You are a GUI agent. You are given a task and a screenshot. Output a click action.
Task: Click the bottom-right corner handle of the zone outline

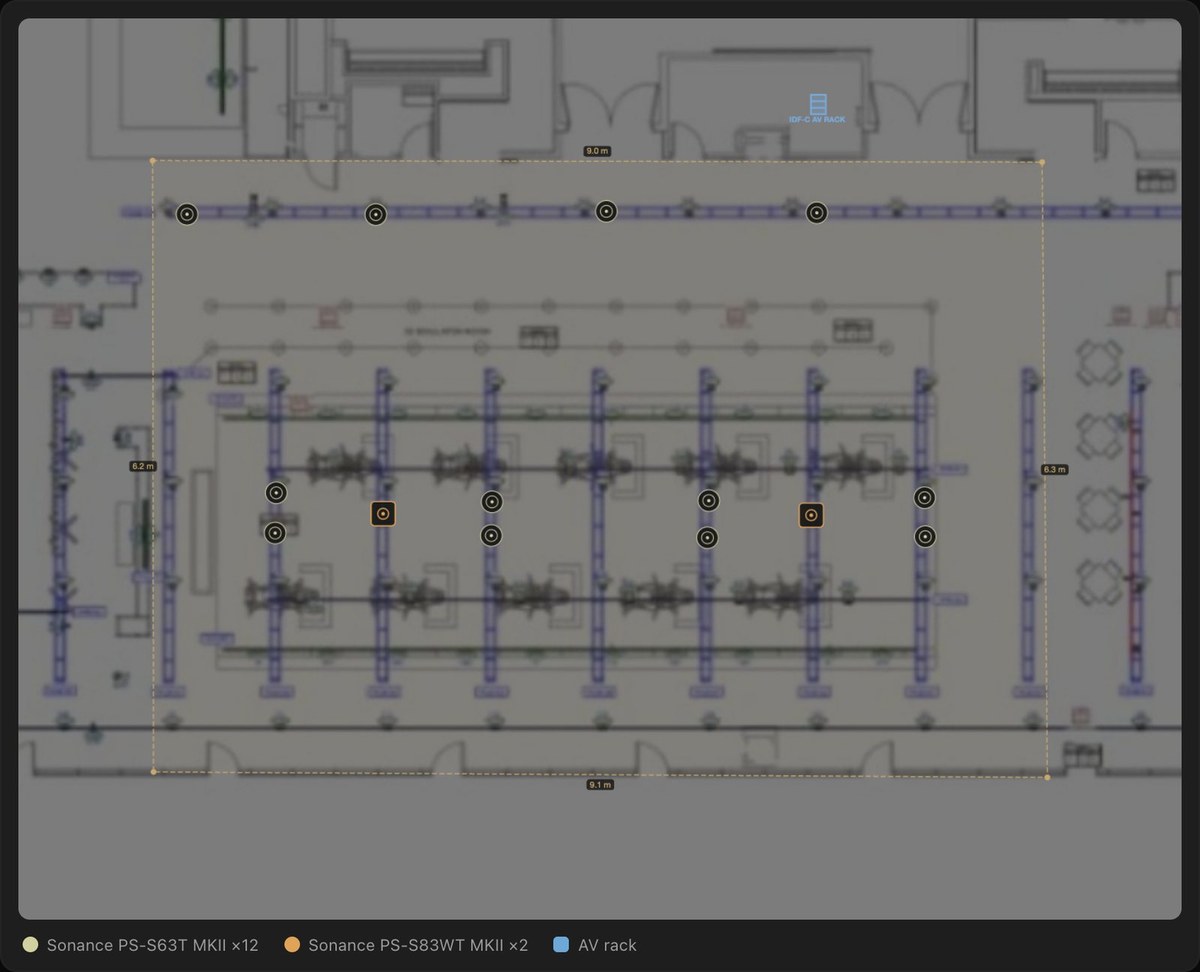(1047, 777)
